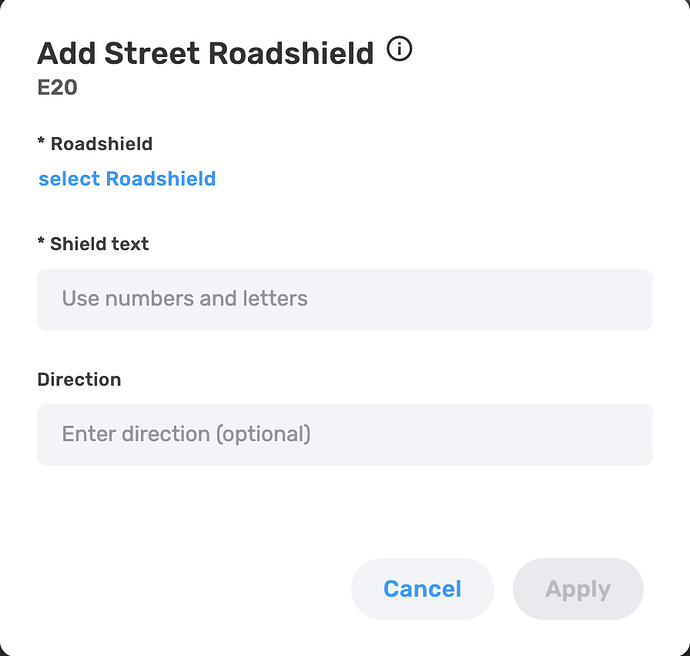Click the Roadshield field label
This screenshot has width=690, height=656.
tap(101, 143)
